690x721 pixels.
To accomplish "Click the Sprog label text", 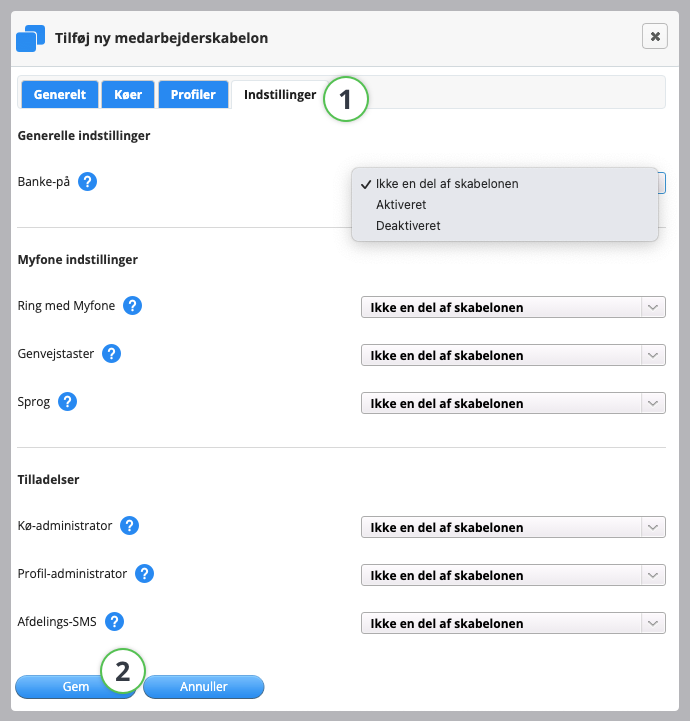I will pyautogui.click(x=34, y=402).
